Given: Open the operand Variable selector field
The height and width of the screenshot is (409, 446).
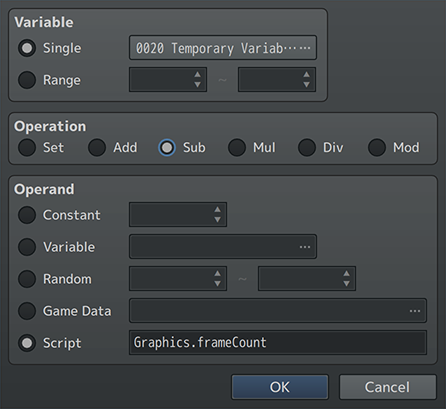Looking at the screenshot, I should [223, 246].
